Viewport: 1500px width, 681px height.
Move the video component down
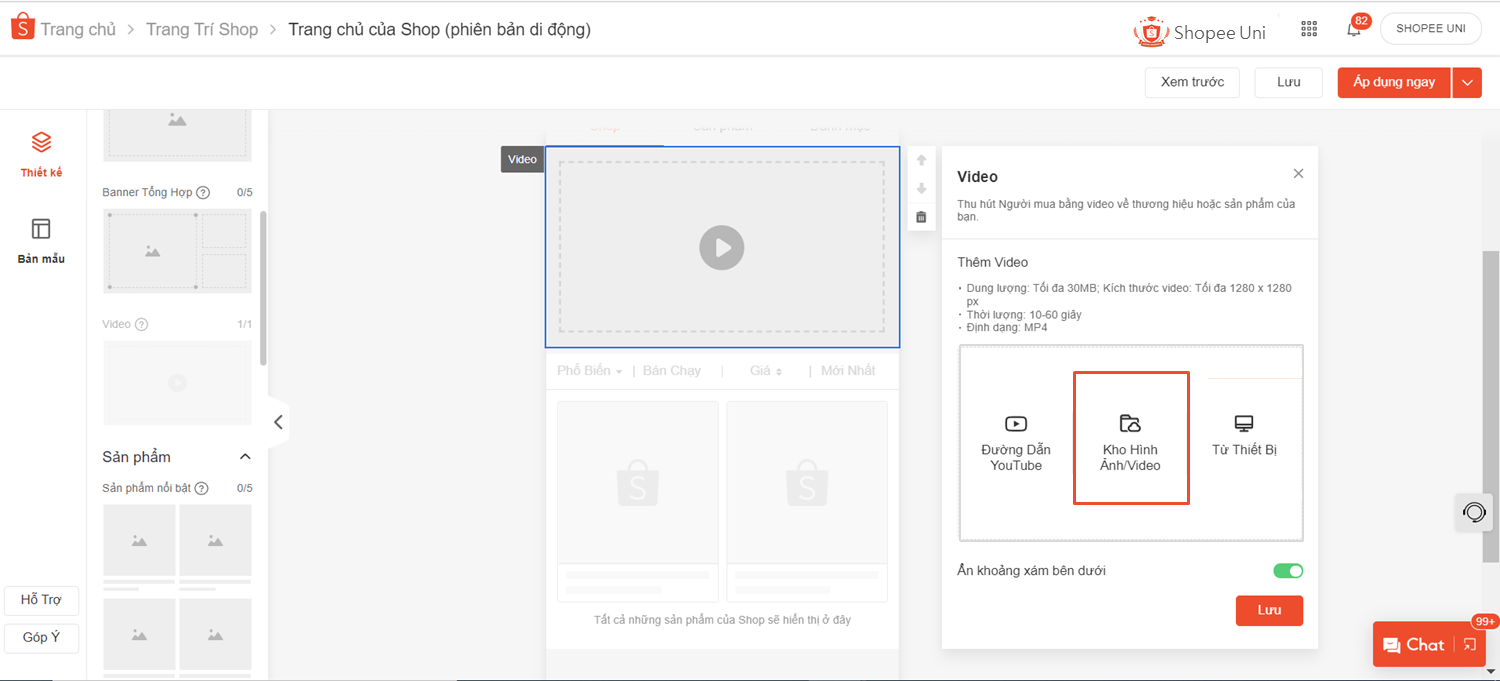pyautogui.click(x=921, y=189)
